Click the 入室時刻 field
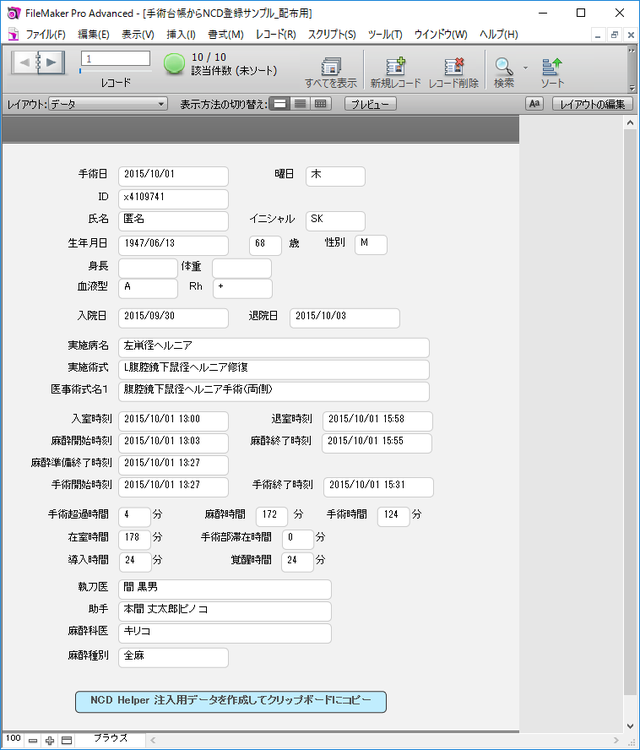Screen dimensions: 640x750 (x=173, y=421)
